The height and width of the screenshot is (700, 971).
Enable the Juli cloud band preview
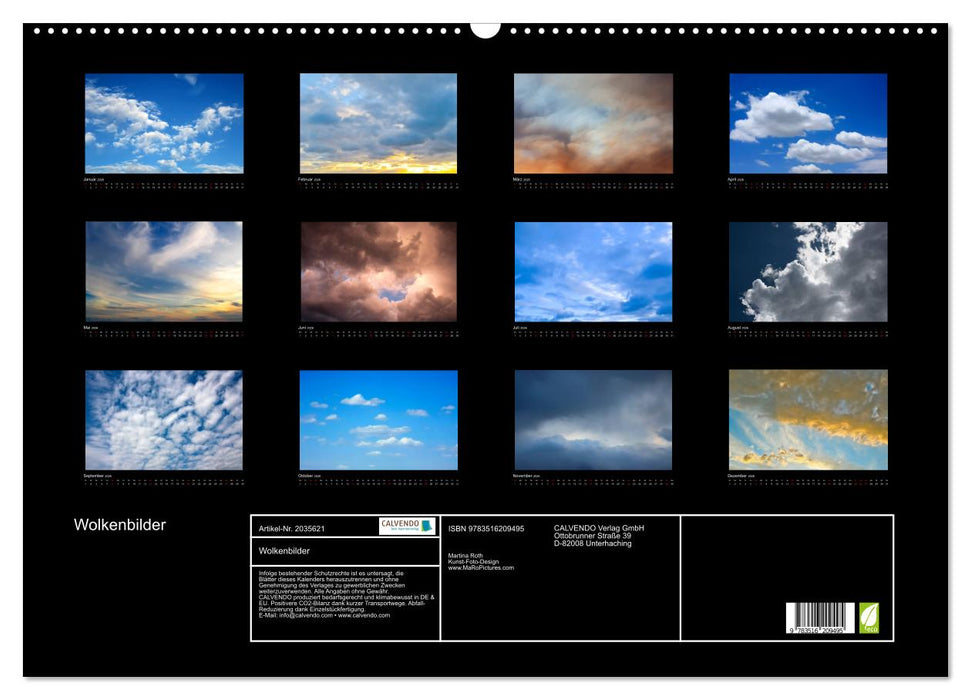click(593, 270)
